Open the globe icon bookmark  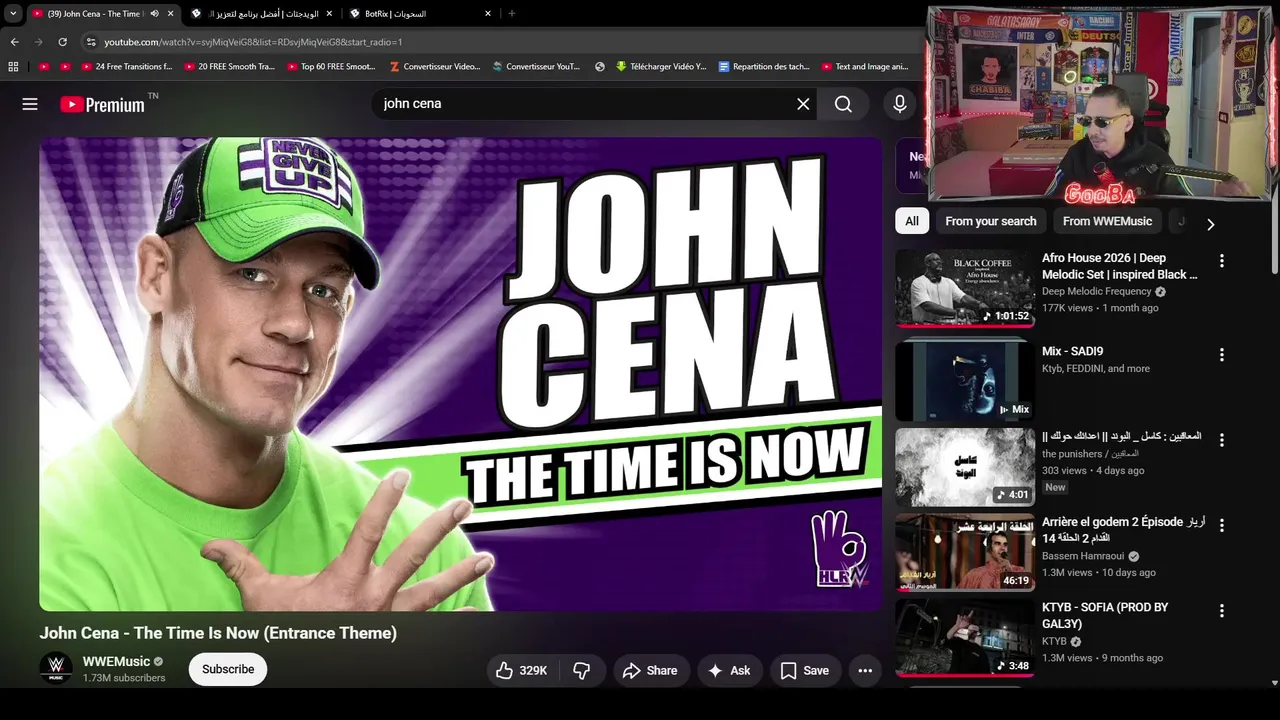coord(600,67)
